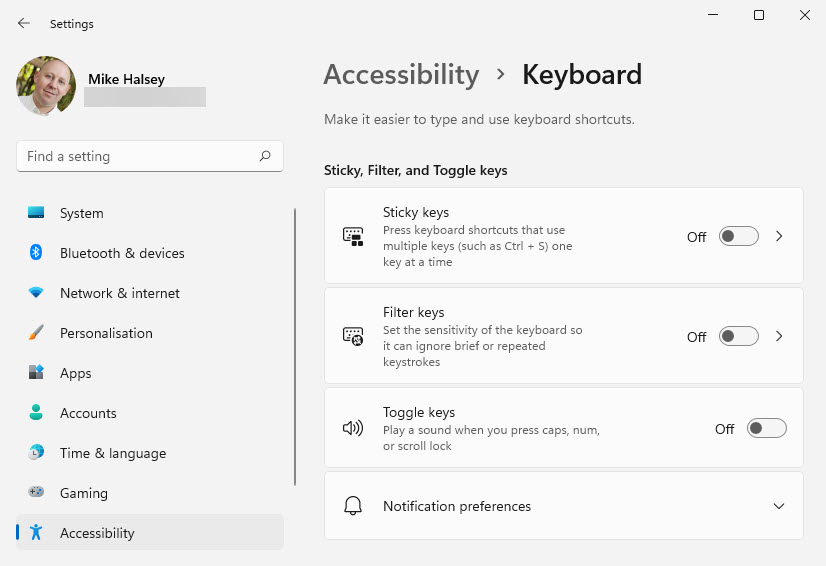Click the System monitor icon

(36, 213)
